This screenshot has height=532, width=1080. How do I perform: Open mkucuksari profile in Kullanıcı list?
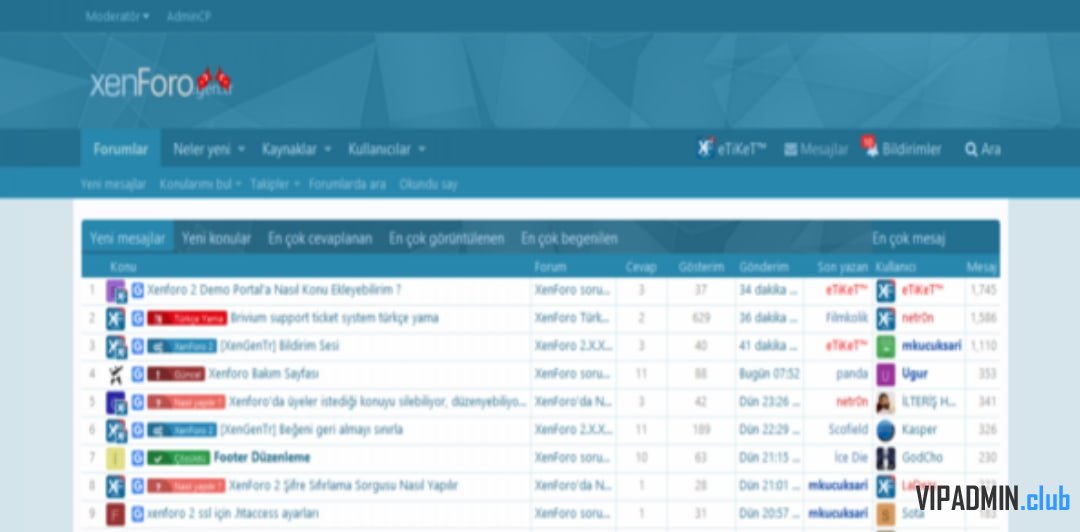(x=931, y=346)
